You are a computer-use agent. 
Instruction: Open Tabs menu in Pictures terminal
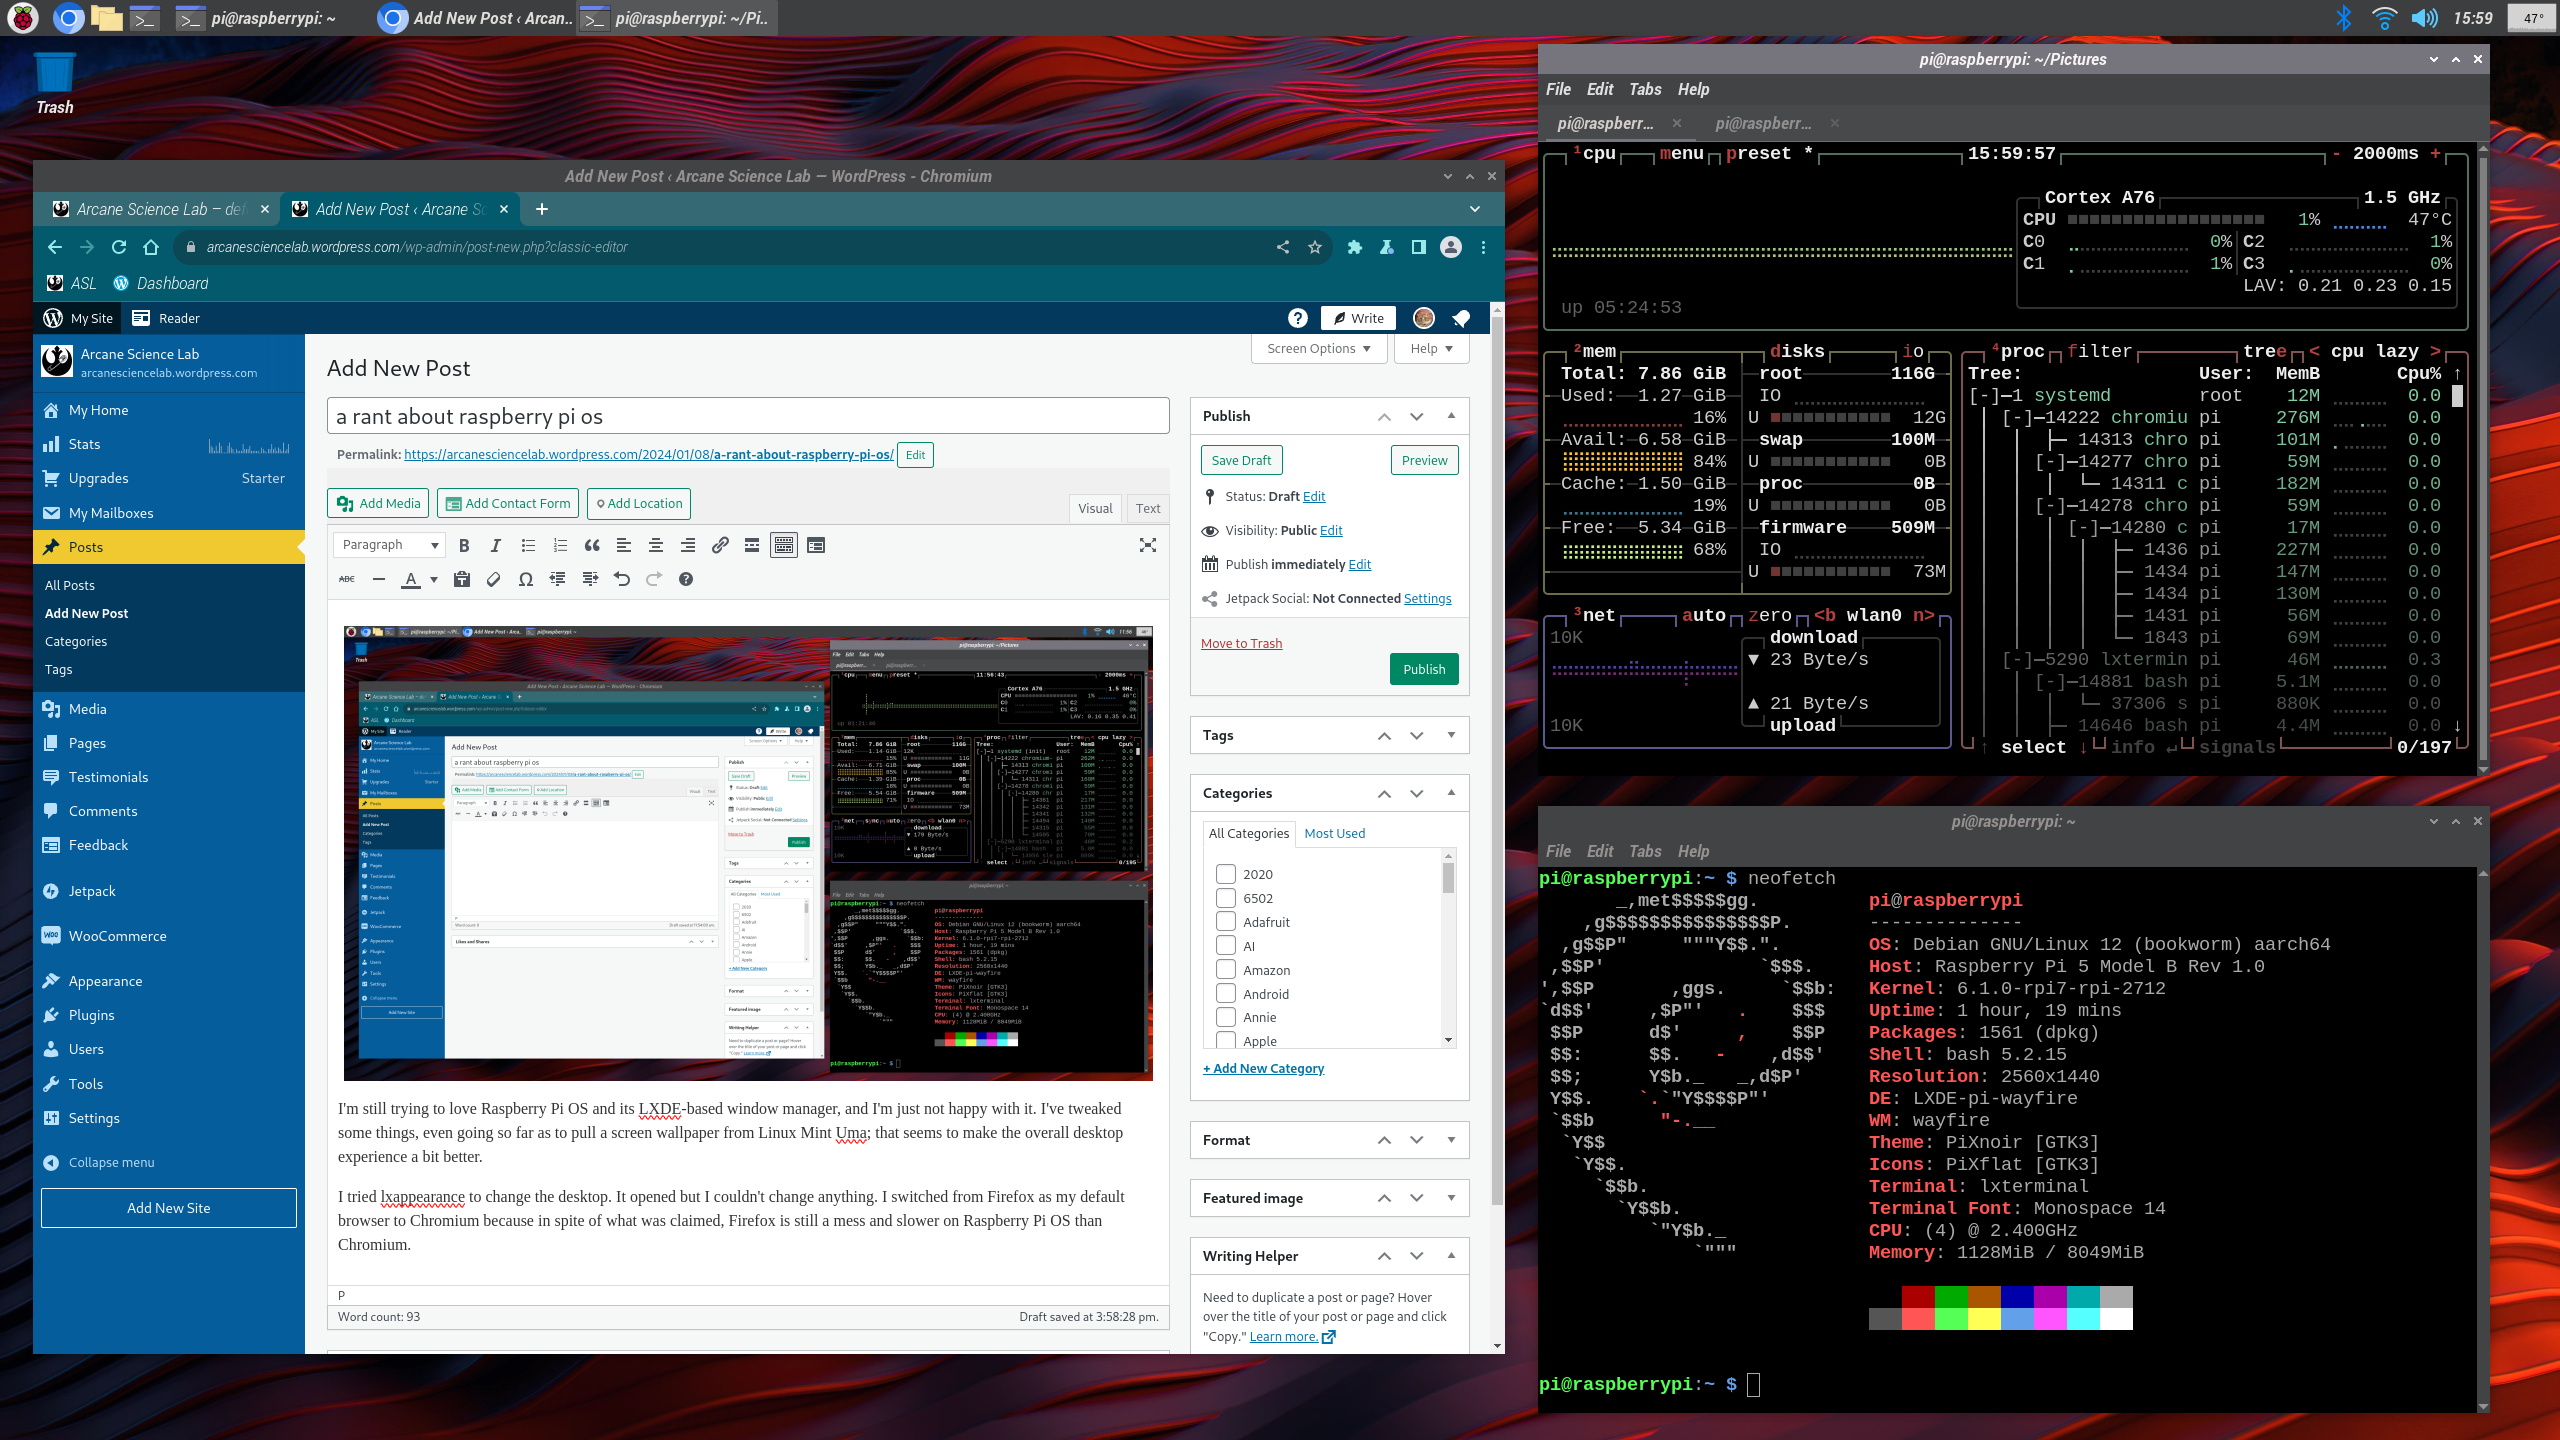pos(1645,89)
